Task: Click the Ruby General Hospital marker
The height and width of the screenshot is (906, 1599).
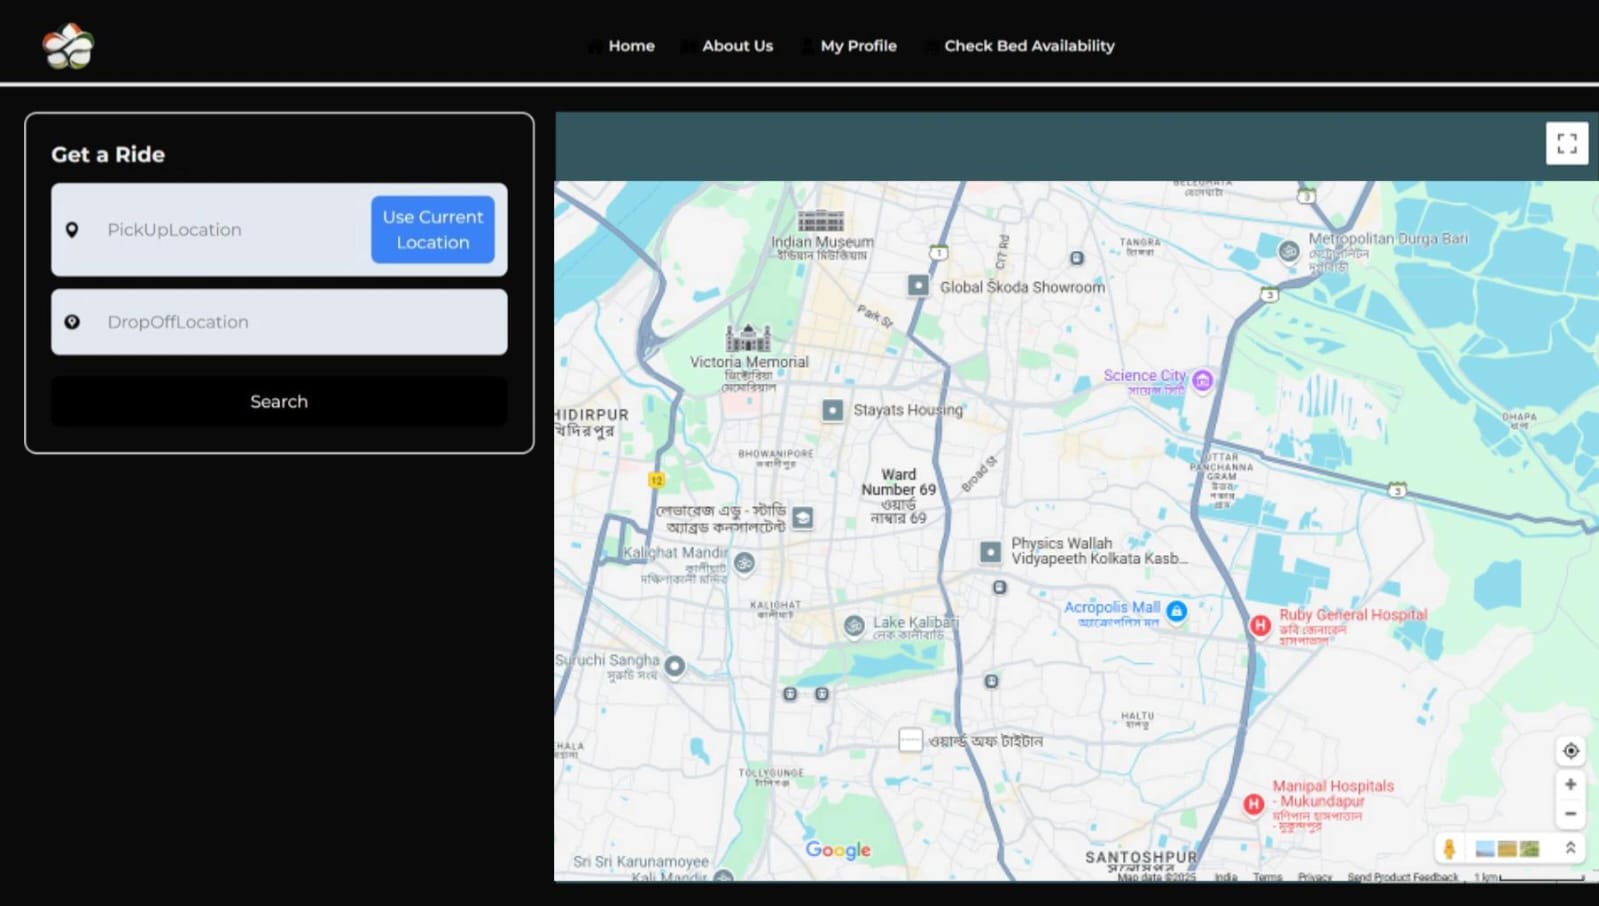Action: (1260, 625)
